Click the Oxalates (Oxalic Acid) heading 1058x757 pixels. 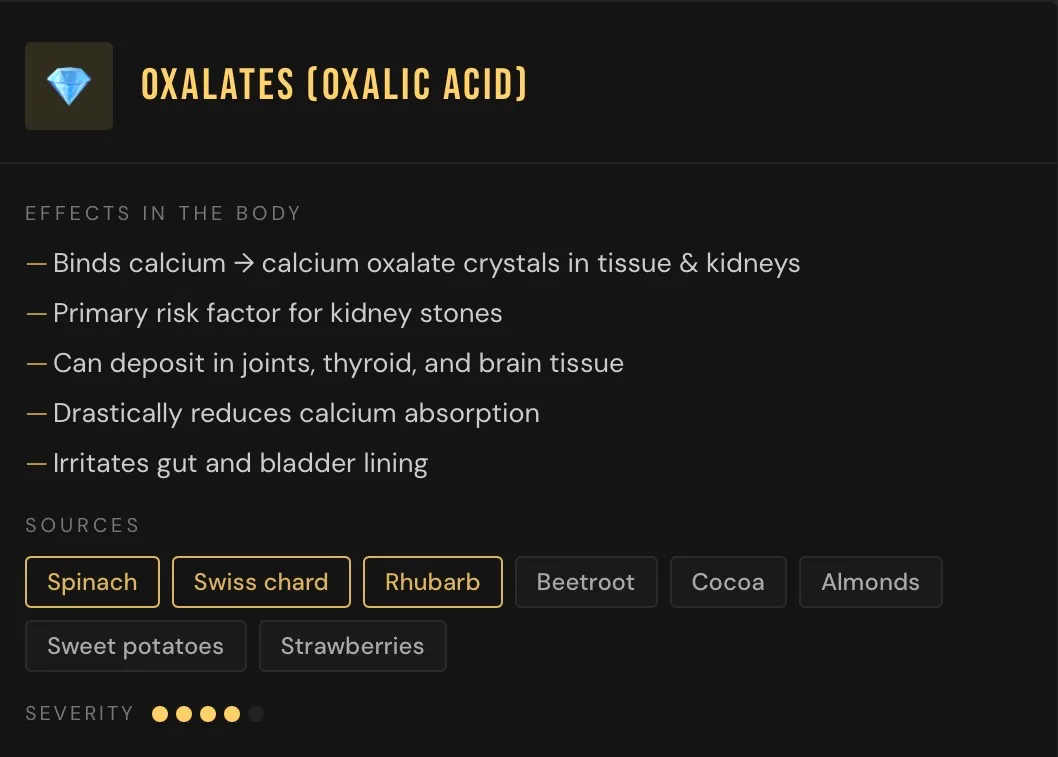pos(334,85)
